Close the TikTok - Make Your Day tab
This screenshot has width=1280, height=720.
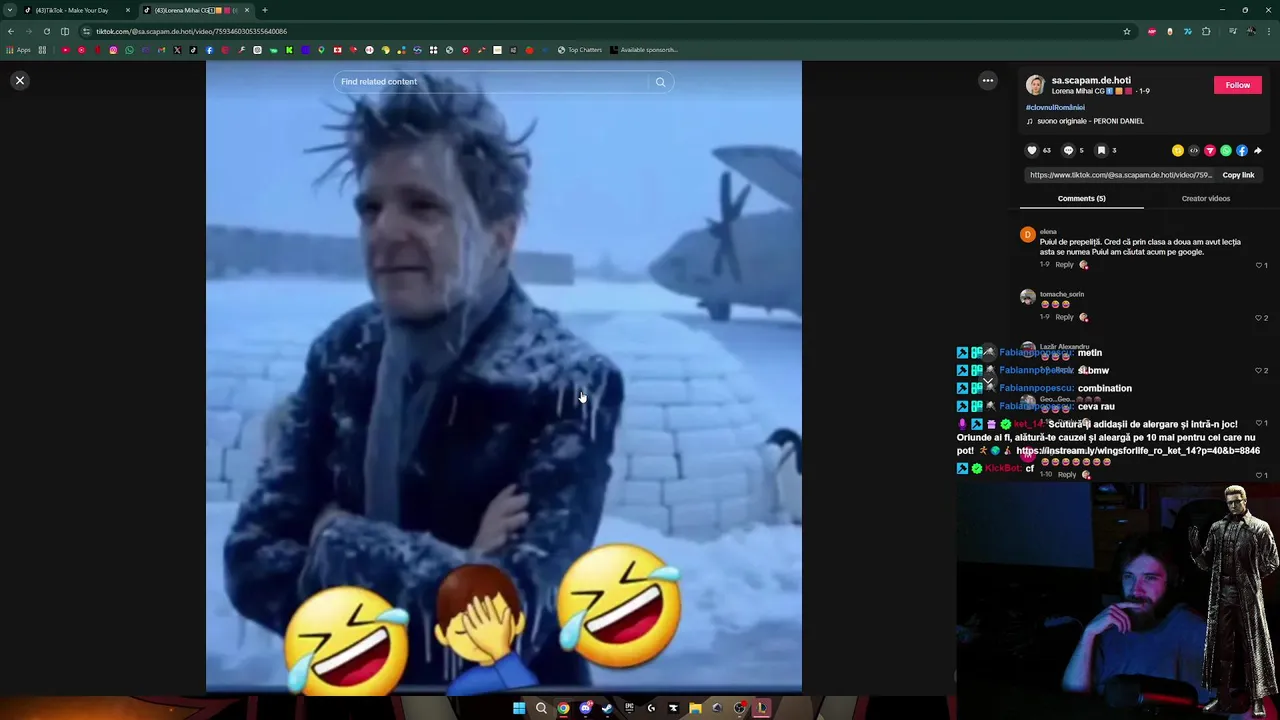[128, 10]
